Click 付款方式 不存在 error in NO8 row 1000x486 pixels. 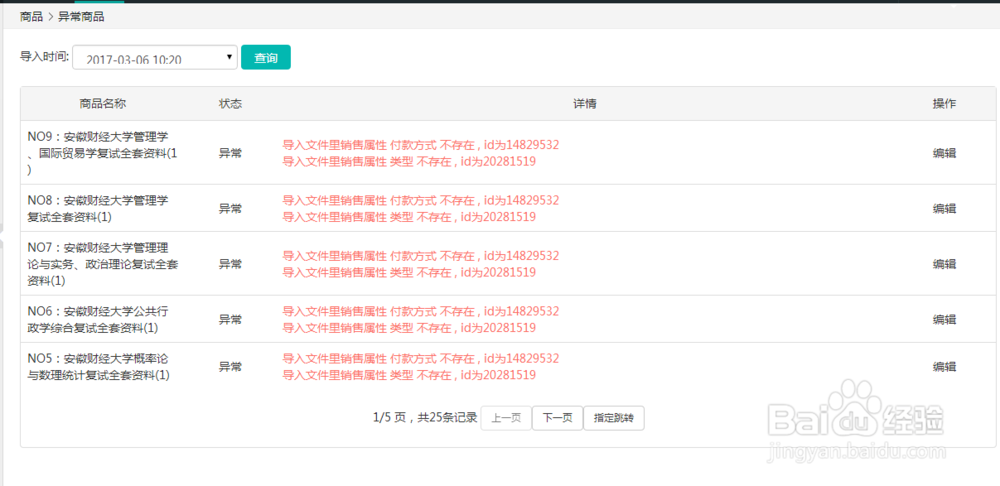point(421,200)
